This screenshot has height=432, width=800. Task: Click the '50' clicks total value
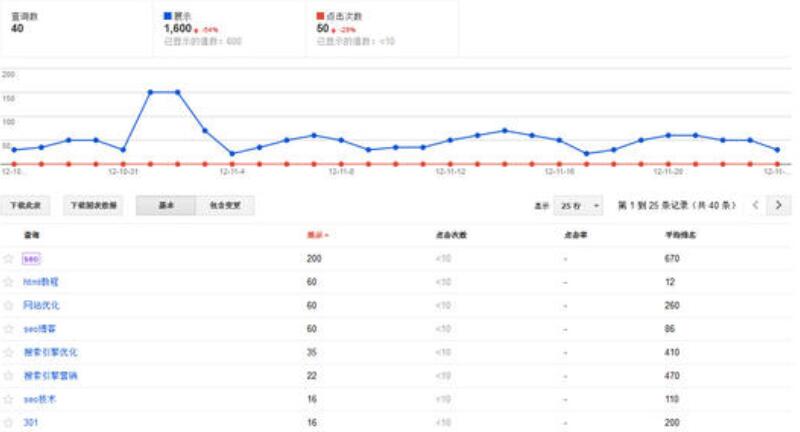(x=322, y=29)
